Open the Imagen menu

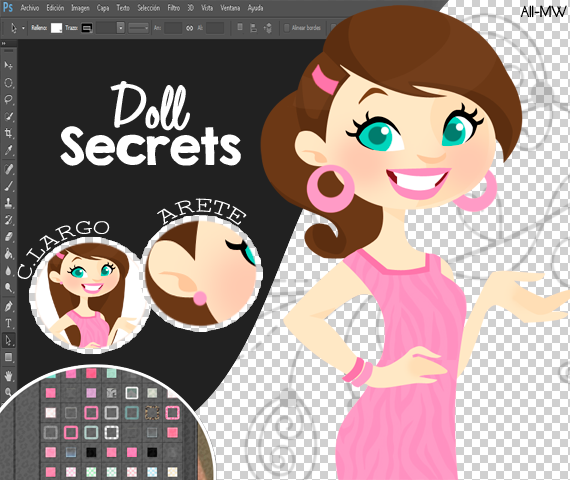80,8
